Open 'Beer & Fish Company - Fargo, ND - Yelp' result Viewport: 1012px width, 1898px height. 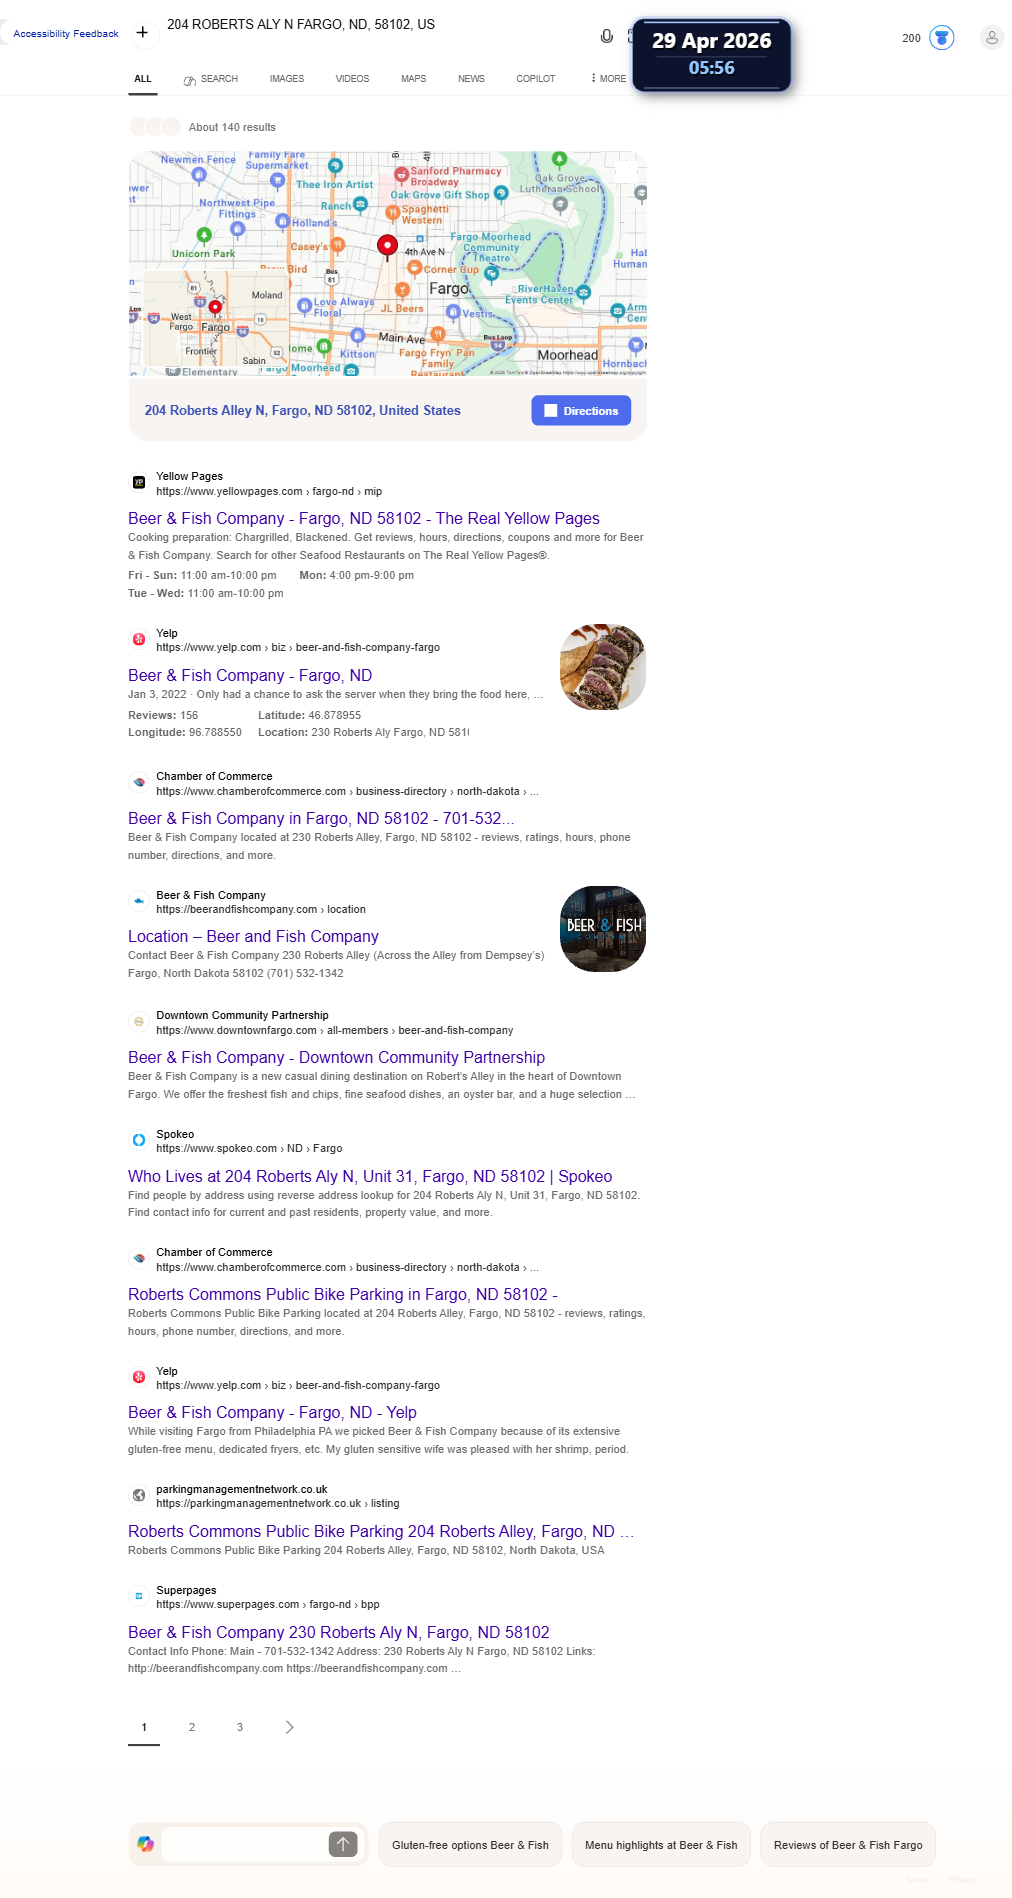272,1413
